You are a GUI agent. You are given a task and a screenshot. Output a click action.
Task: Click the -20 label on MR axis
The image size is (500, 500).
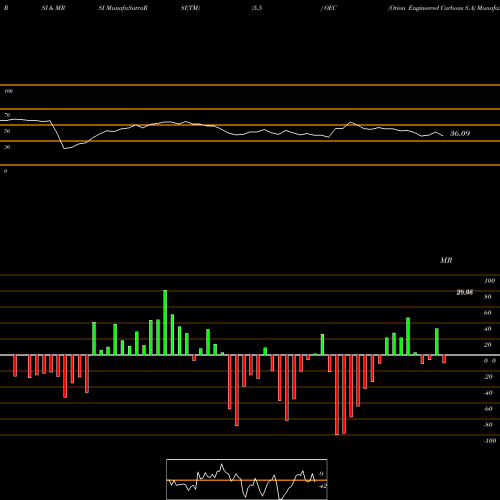click(x=488, y=377)
